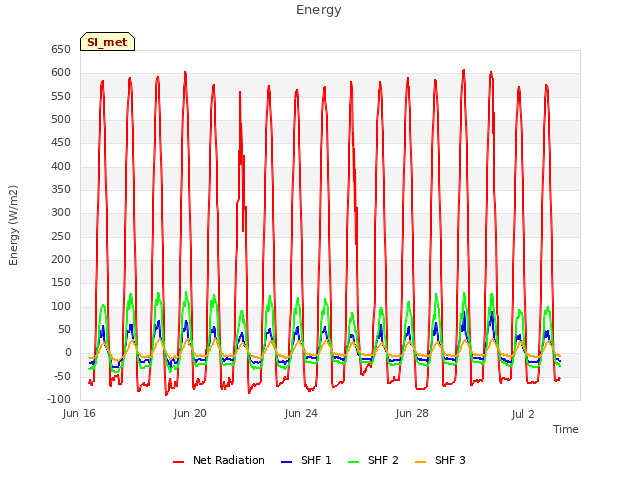640x480 pixels.
Task: Click the 150 y-axis tick label
Action: click(61, 282)
